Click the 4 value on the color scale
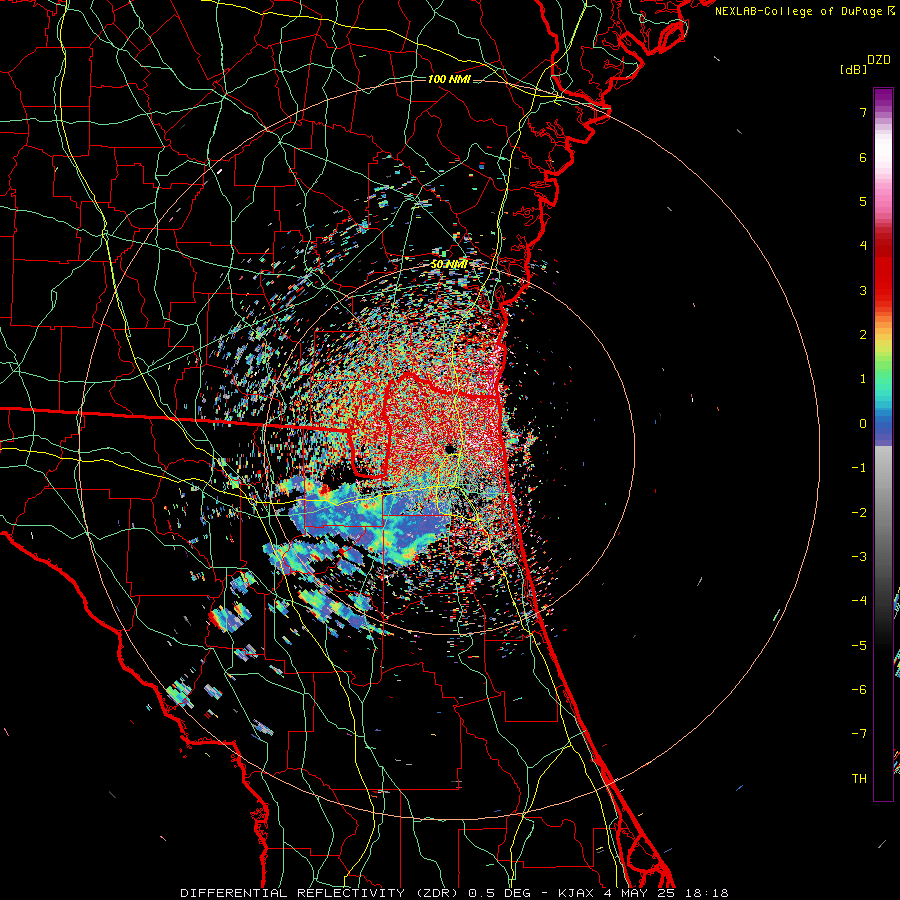 [x=863, y=246]
